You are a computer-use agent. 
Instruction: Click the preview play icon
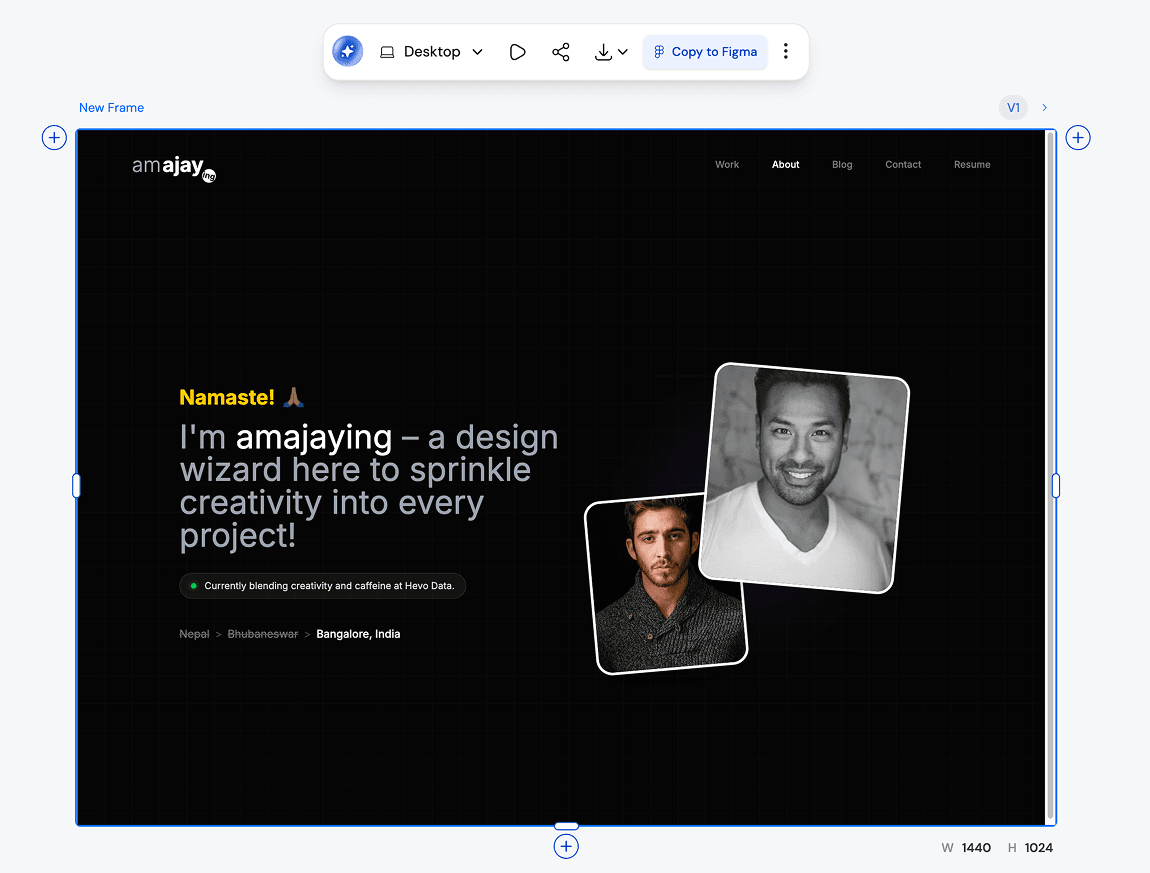click(x=517, y=52)
